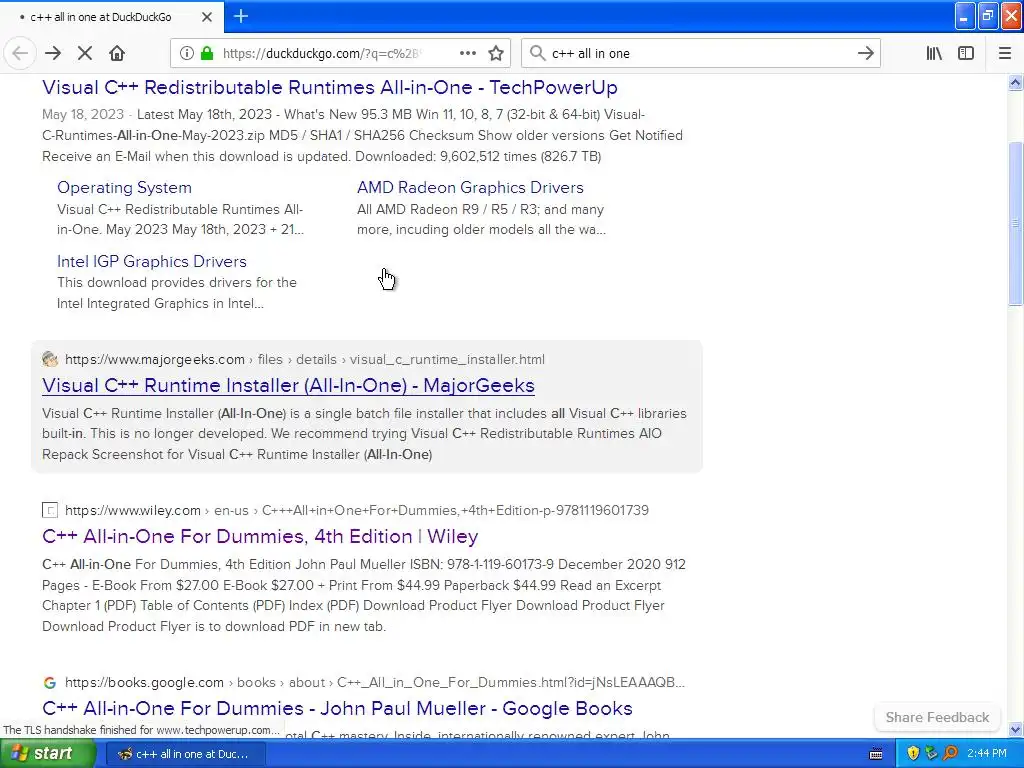Click the page scrollbar up arrow

1015,82
